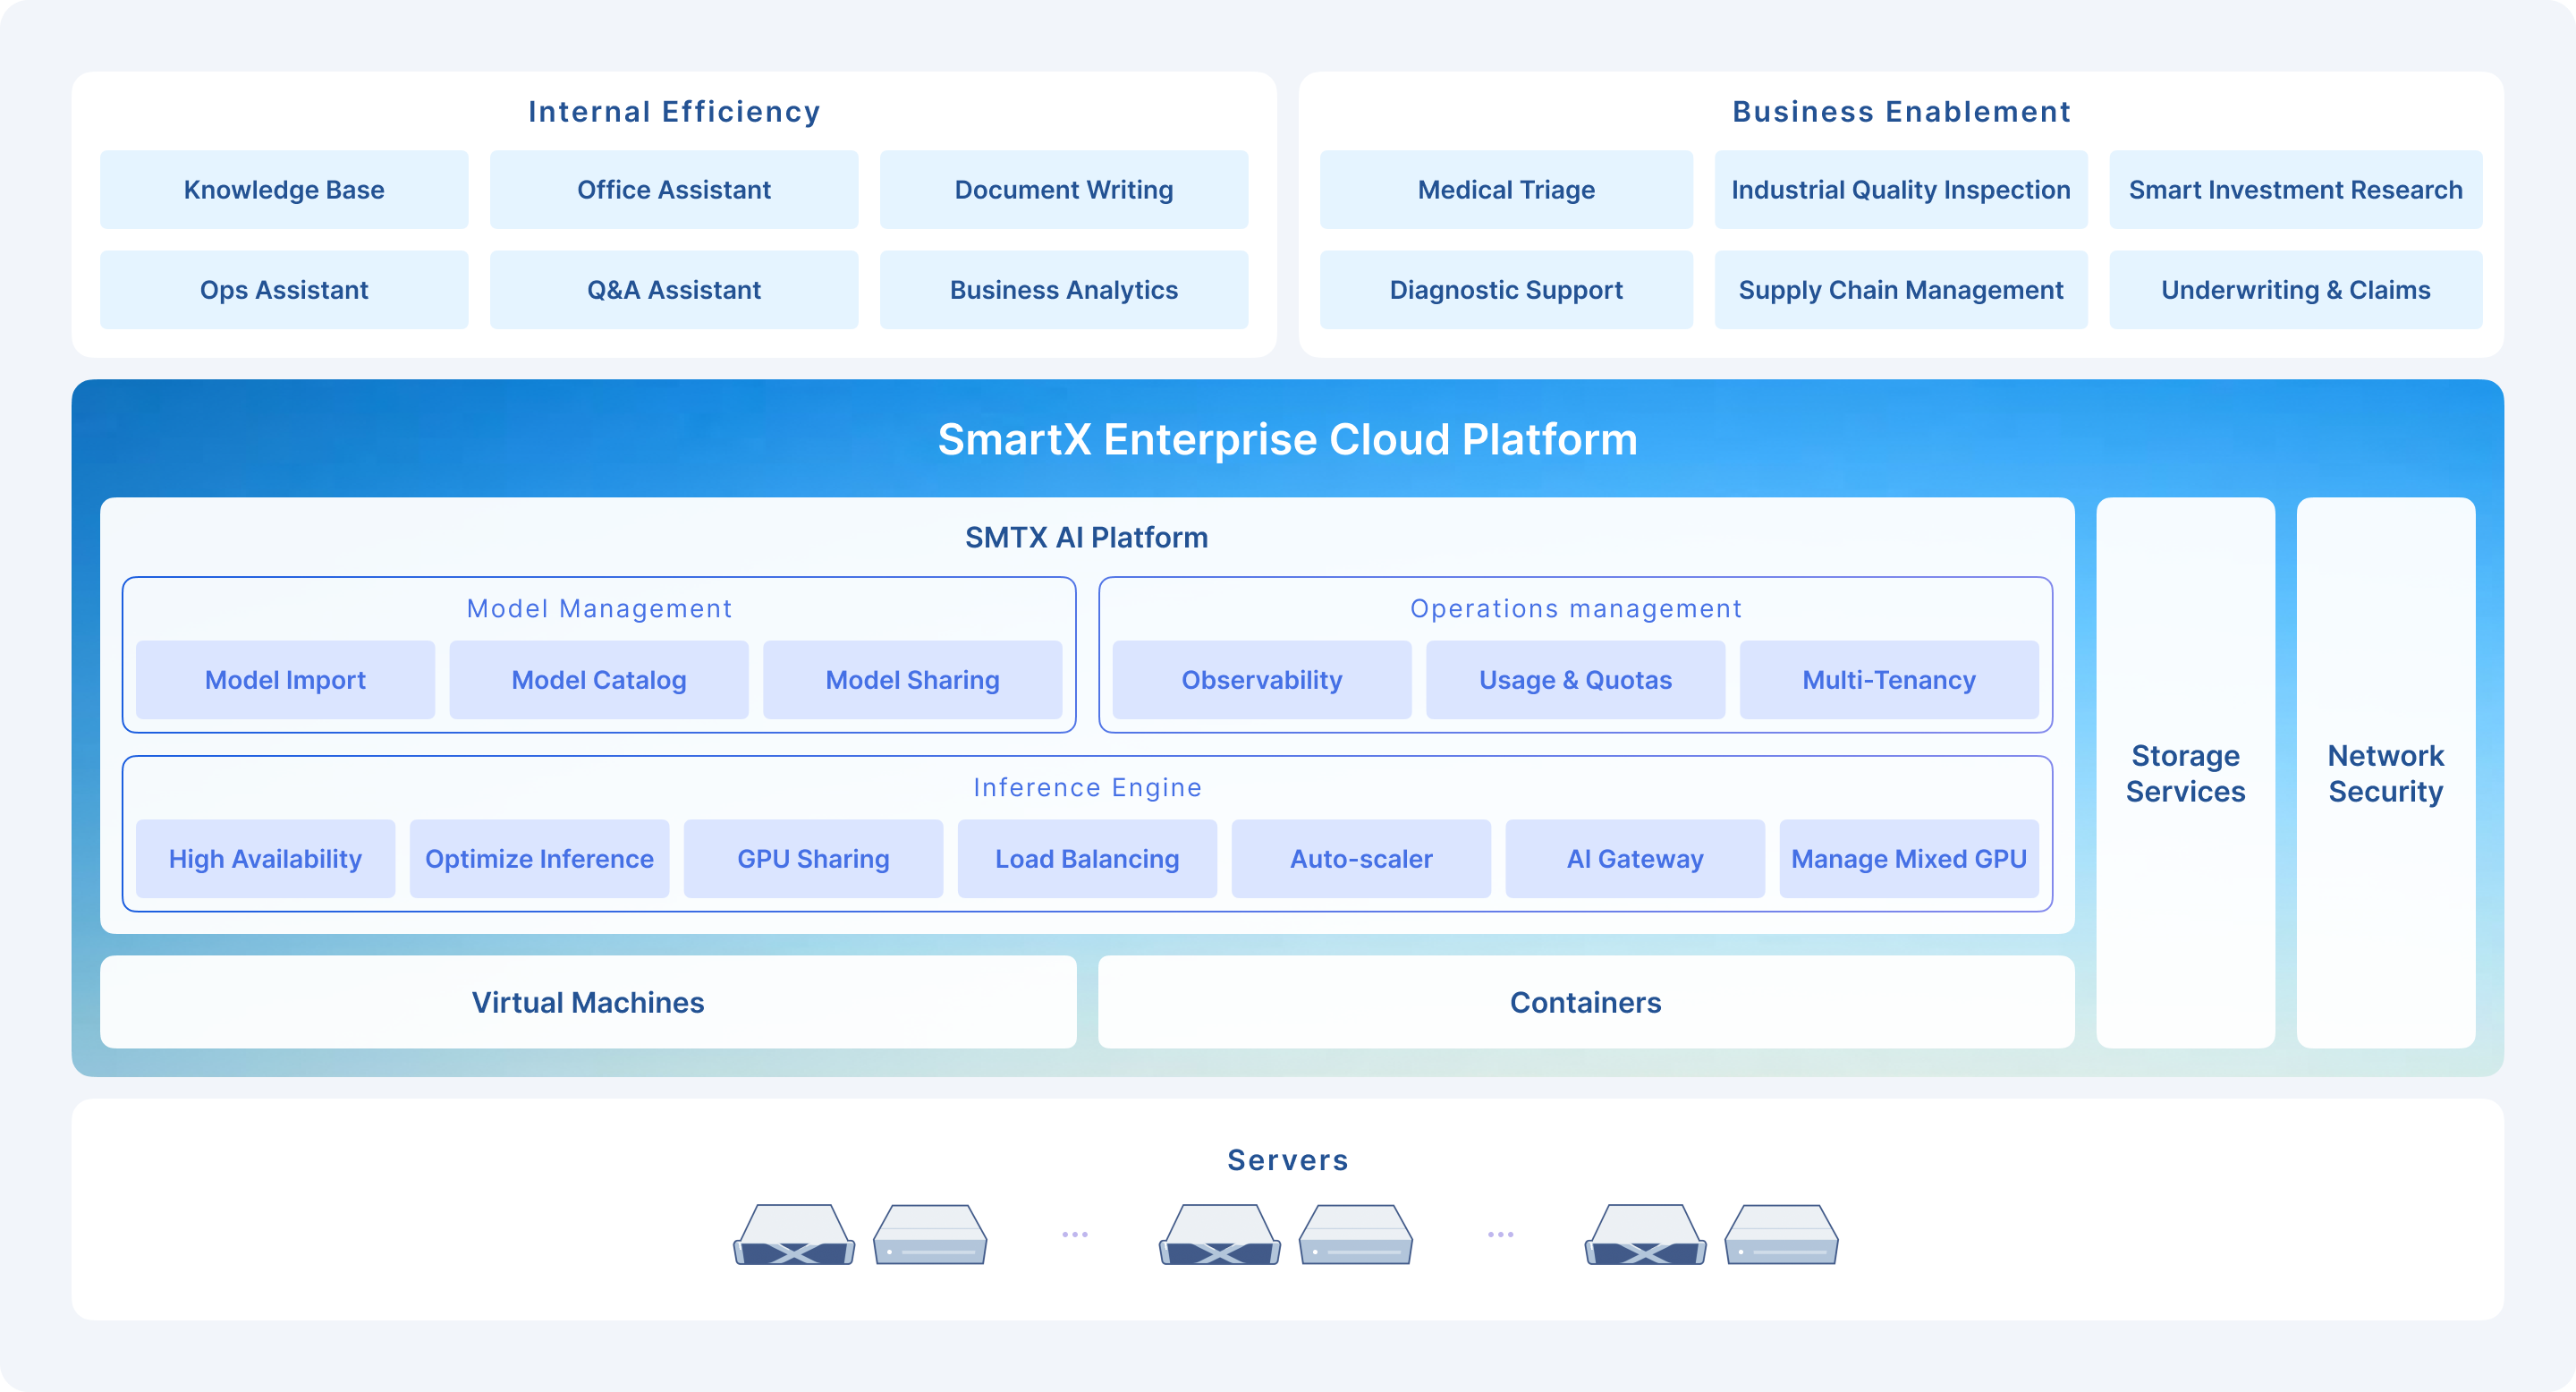2576x1392 pixels.
Task: Click the first light gray server icon
Action: [930, 1234]
